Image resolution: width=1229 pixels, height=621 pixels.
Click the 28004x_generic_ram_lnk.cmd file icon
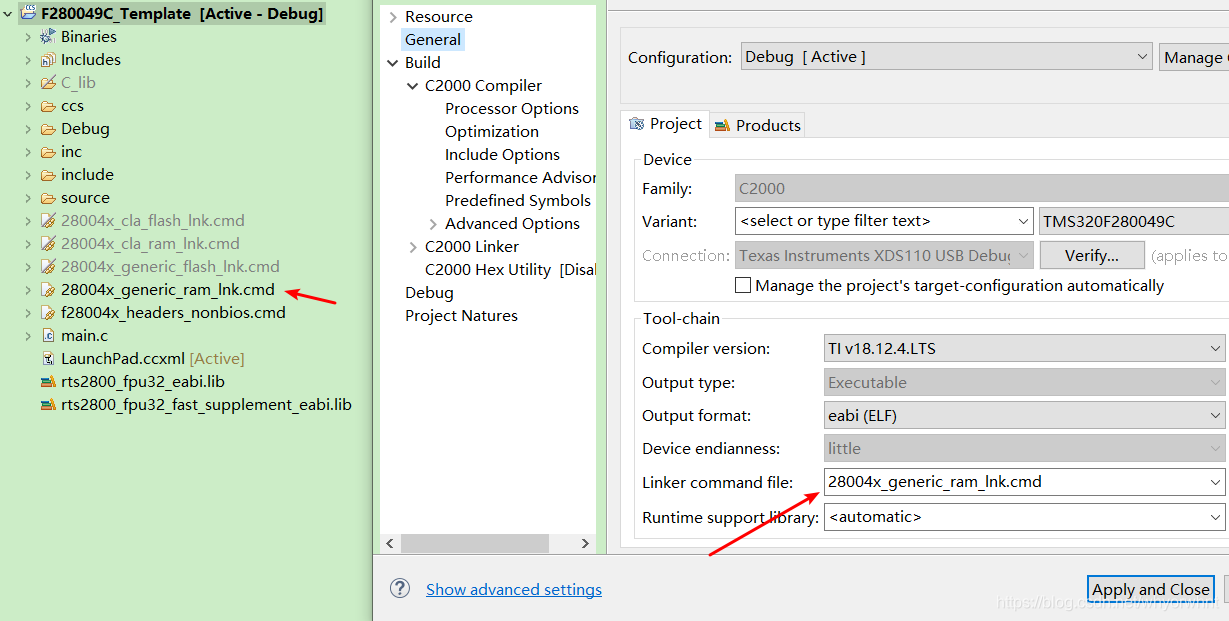(x=48, y=289)
